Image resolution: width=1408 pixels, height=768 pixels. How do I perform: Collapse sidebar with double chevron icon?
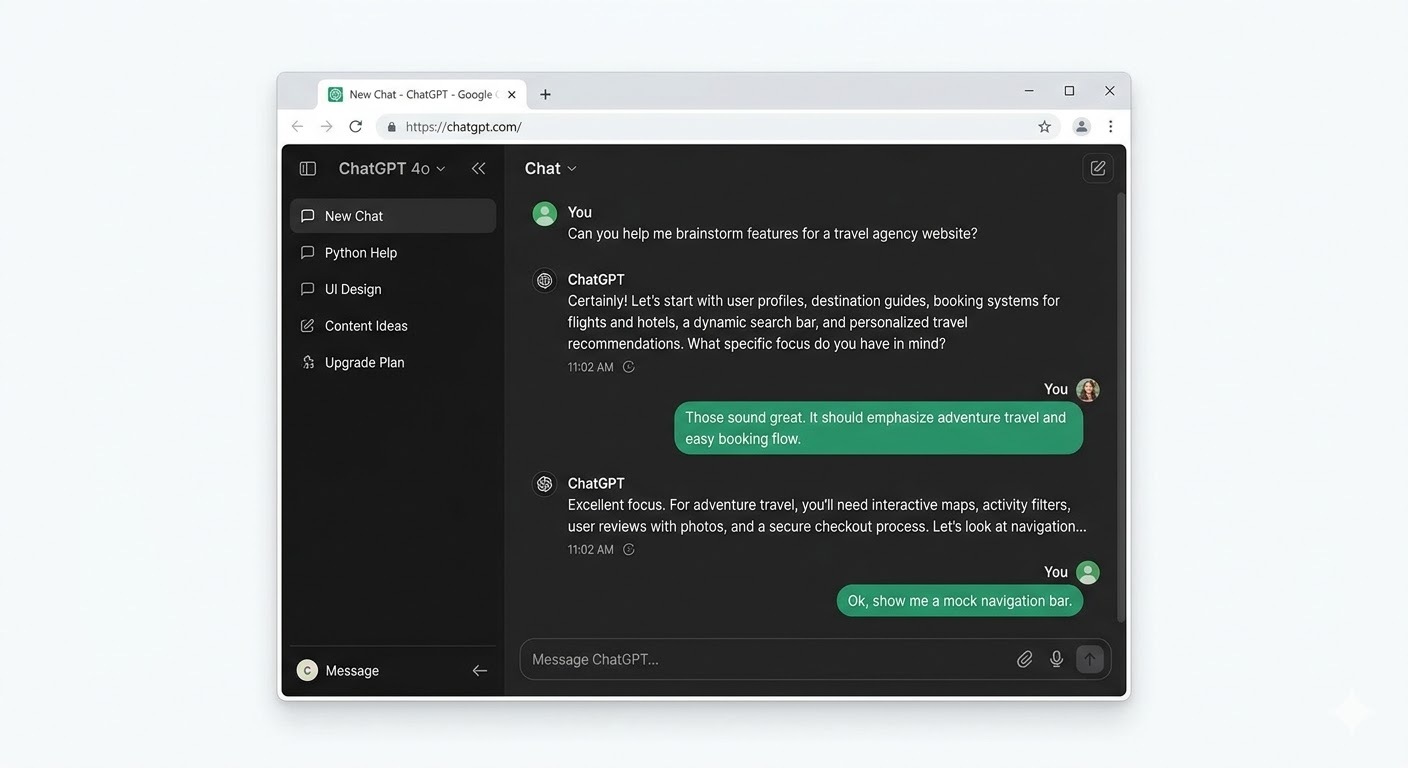478,169
